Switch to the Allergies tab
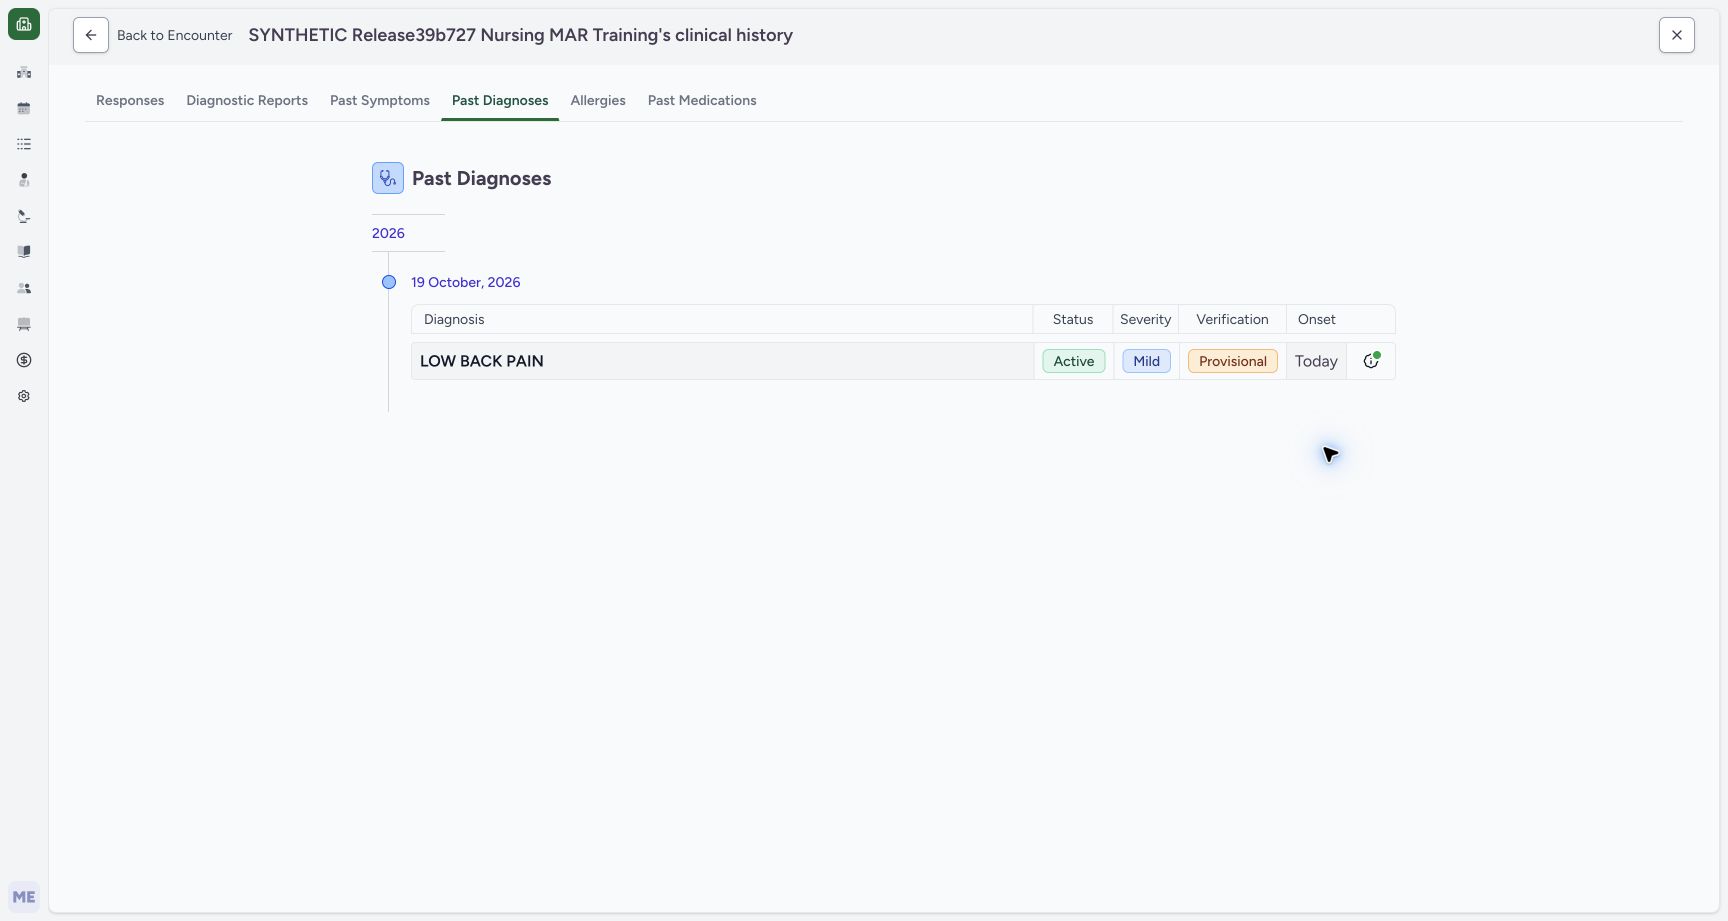Viewport: 1728px width, 921px height. click(598, 100)
